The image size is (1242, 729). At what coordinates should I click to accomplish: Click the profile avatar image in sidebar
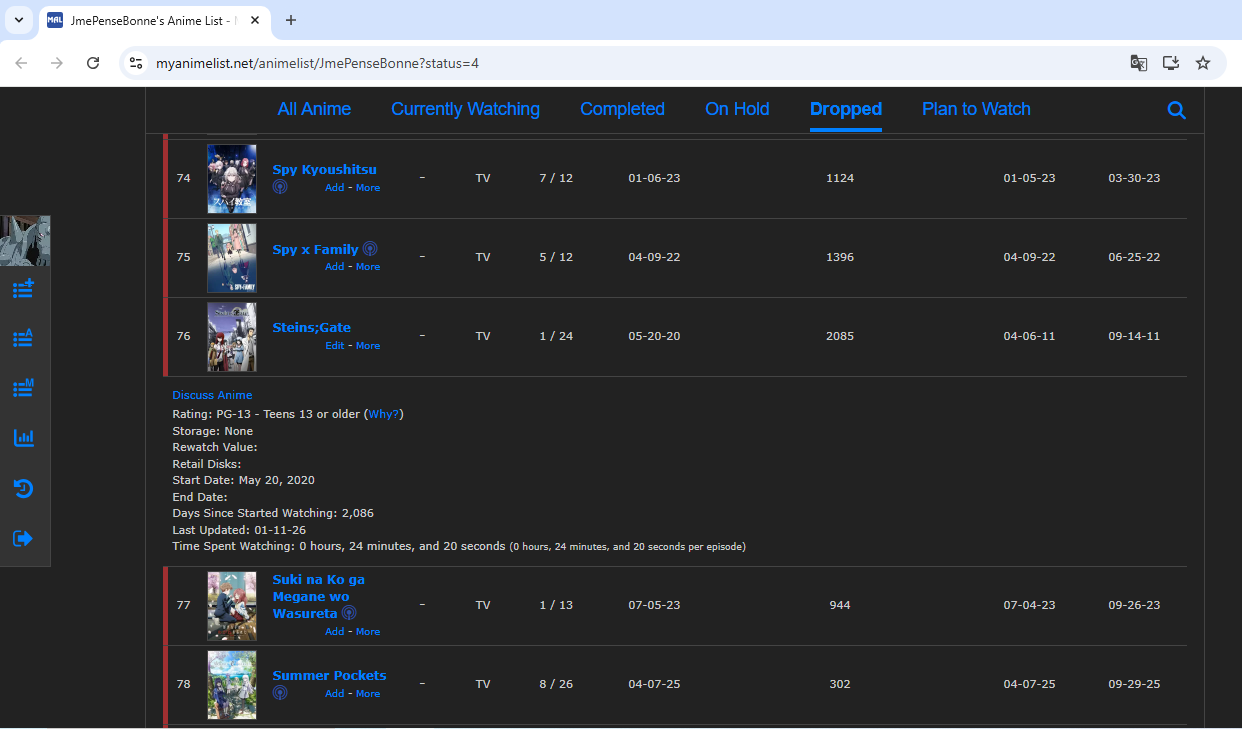pos(25,241)
